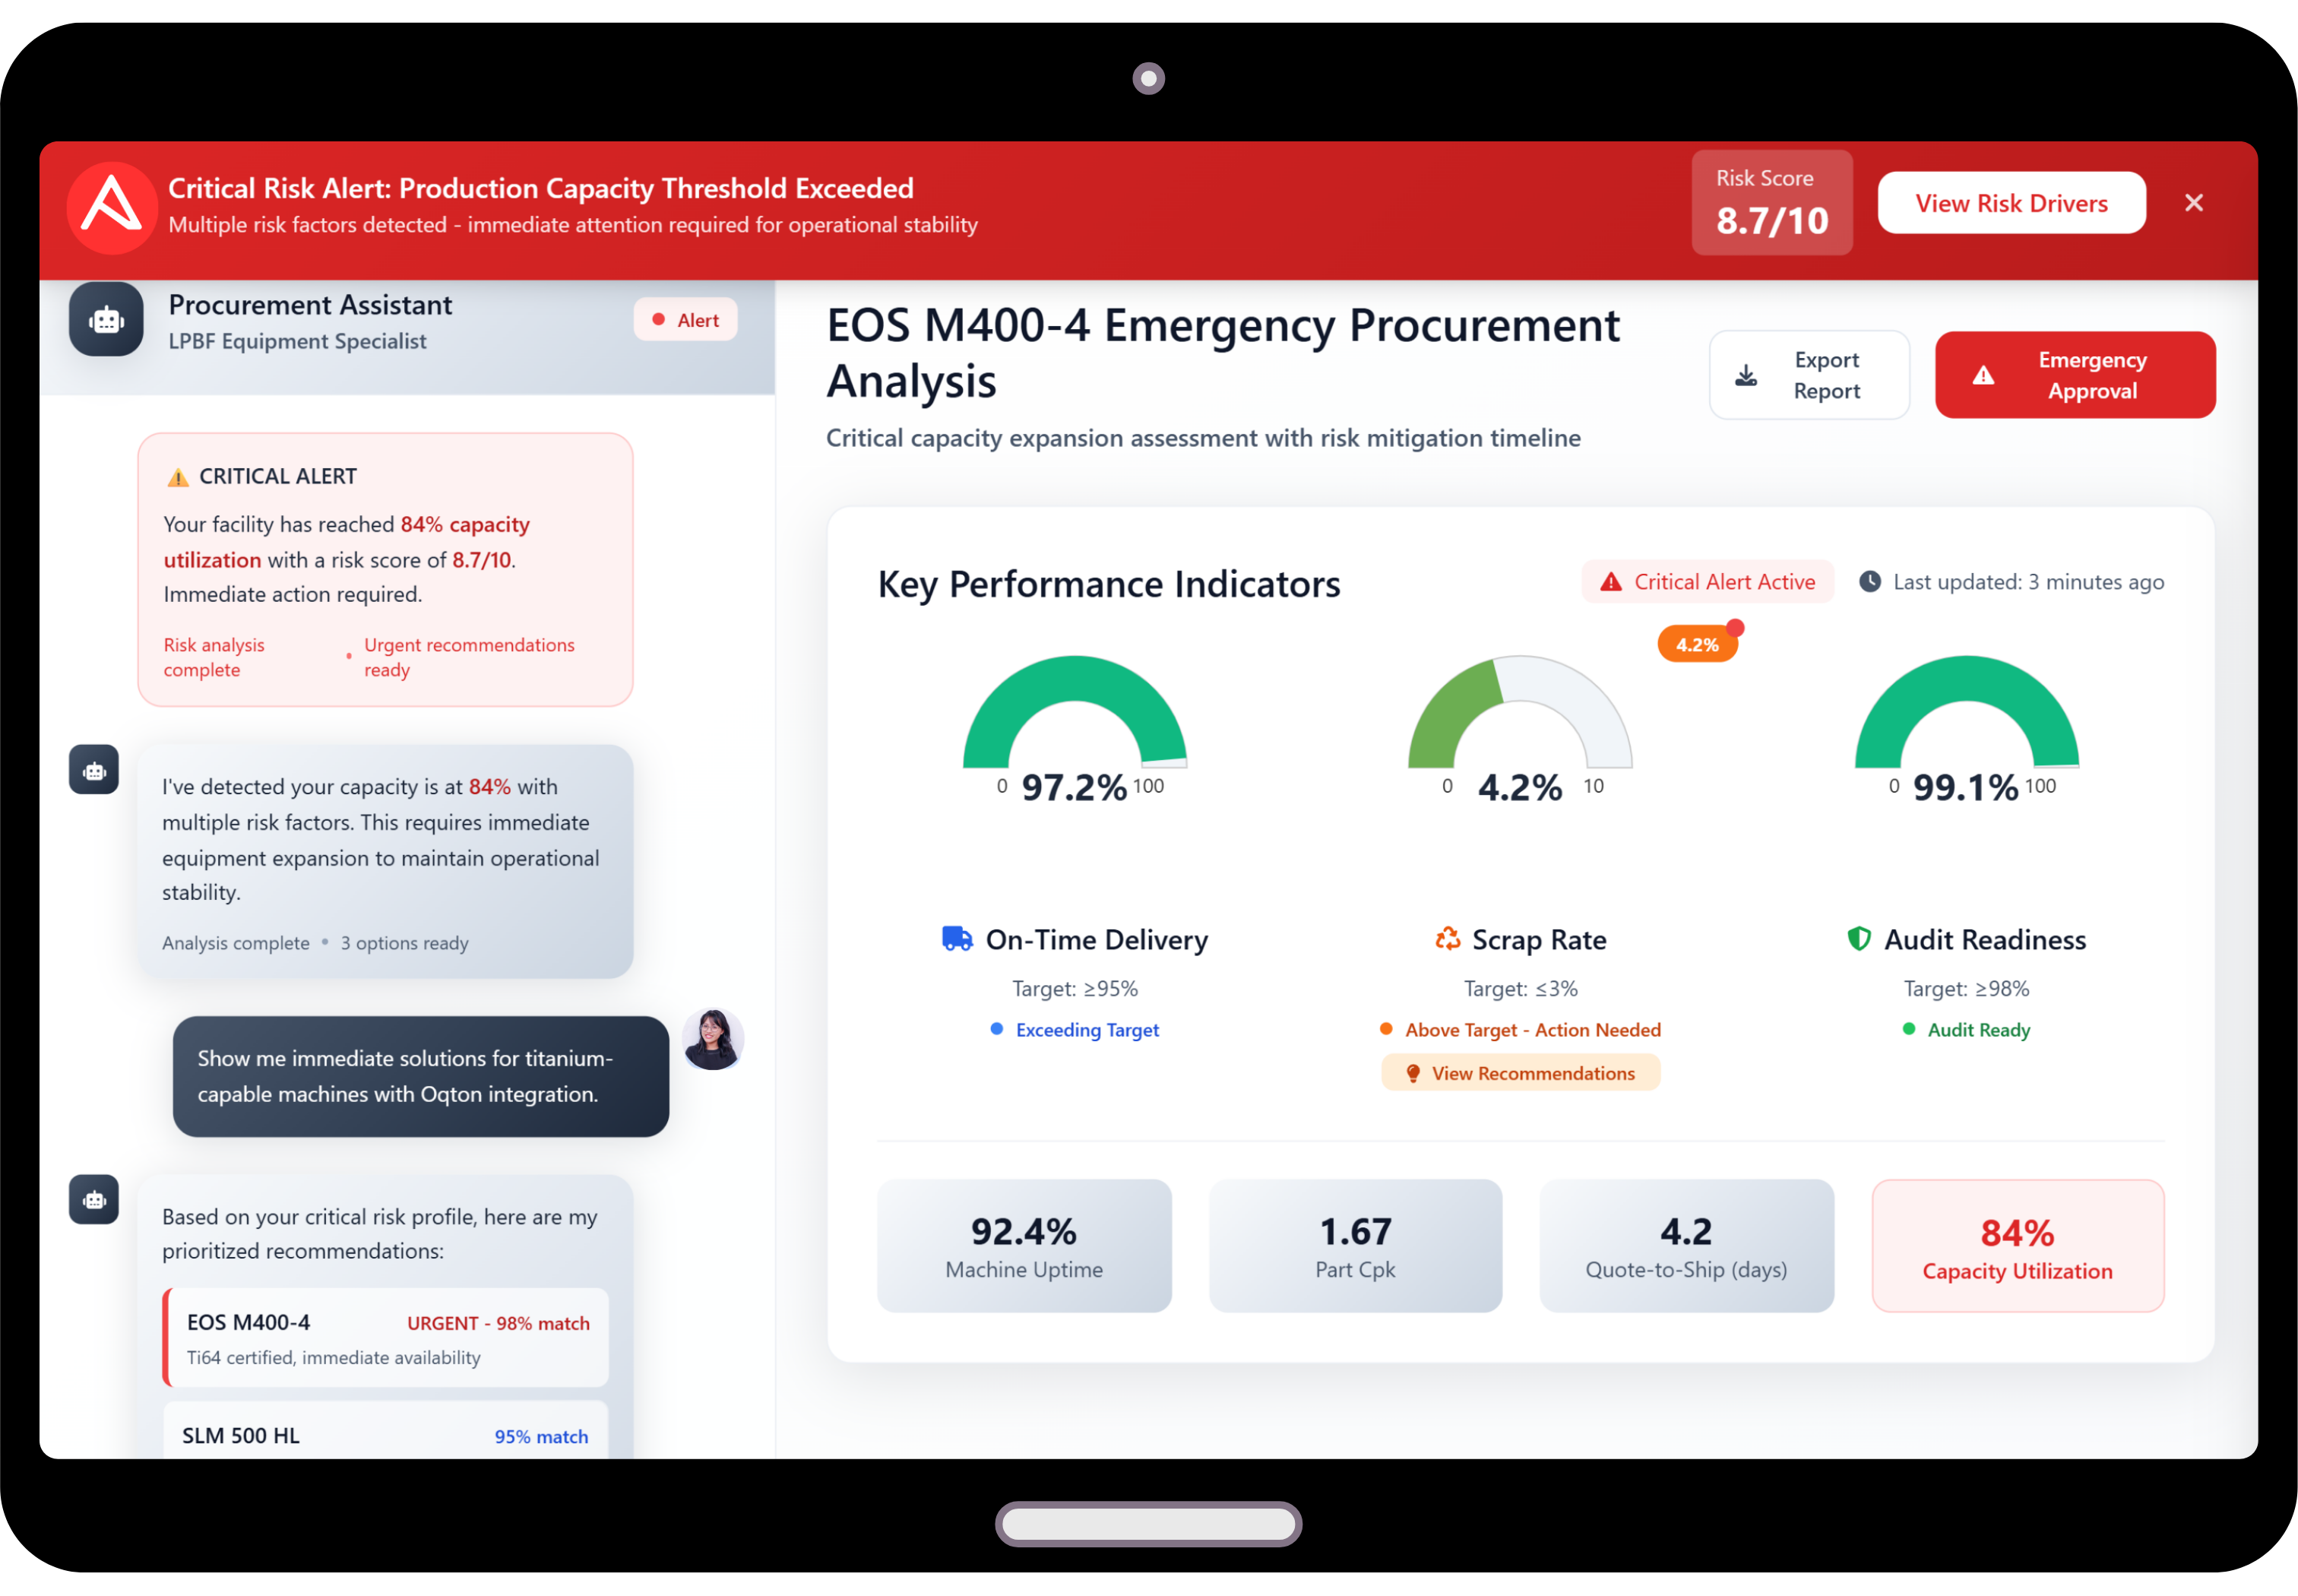Viewport: 2298px width, 1596px height.
Task: Open View Recommendations under Scrap Rate
Action: tap(1520, 1073)
